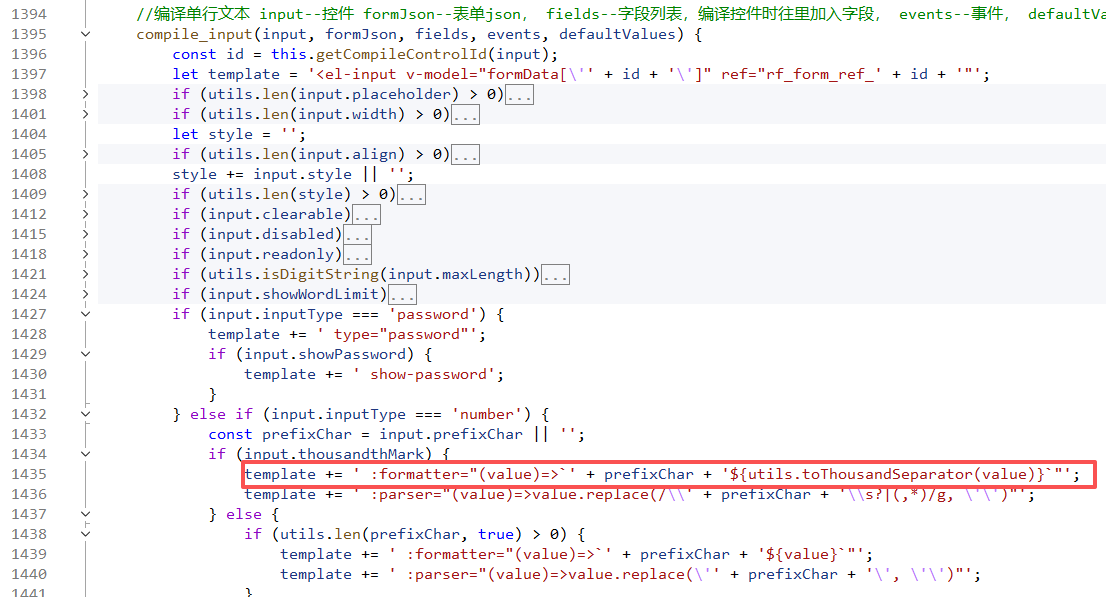Expand the input.clearable gutter fold arrow
Viewport: 1106px width, 597px height.
coord(85,214)
